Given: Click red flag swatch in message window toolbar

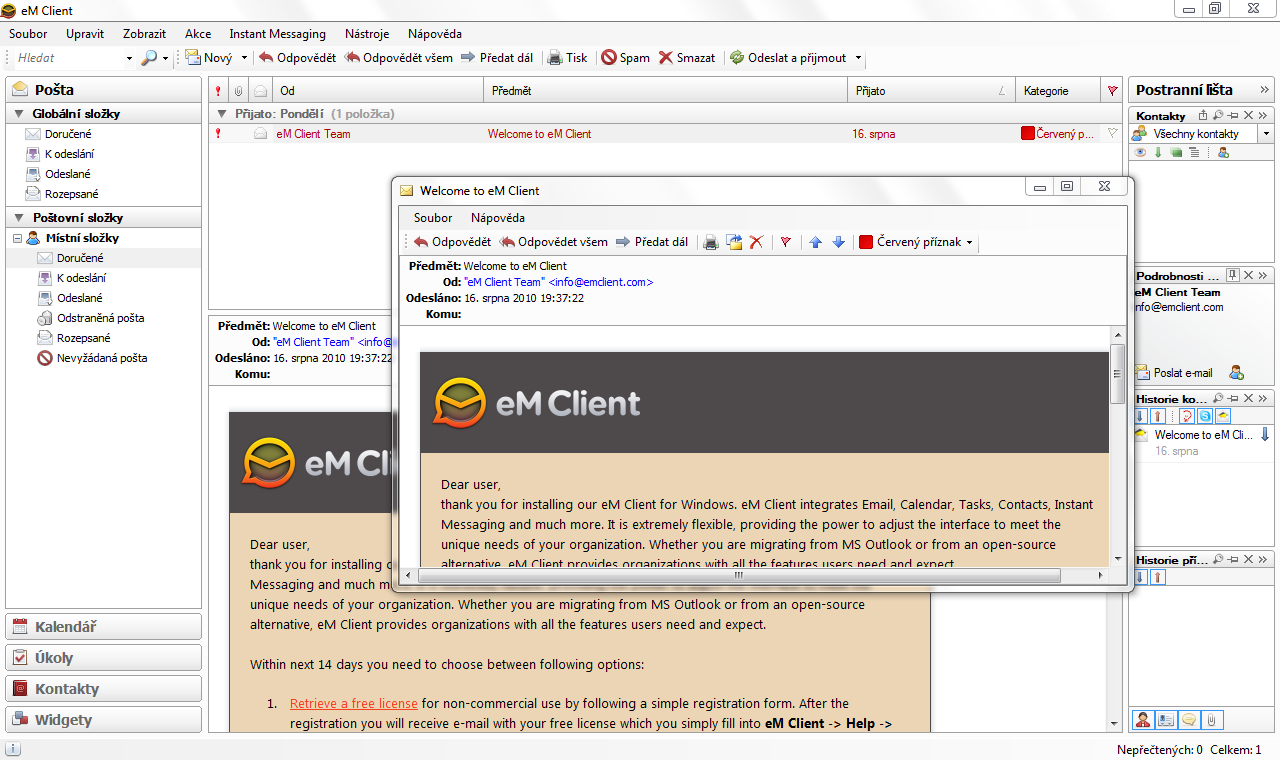Looking at the screenshot, I should tap(866, 242).
